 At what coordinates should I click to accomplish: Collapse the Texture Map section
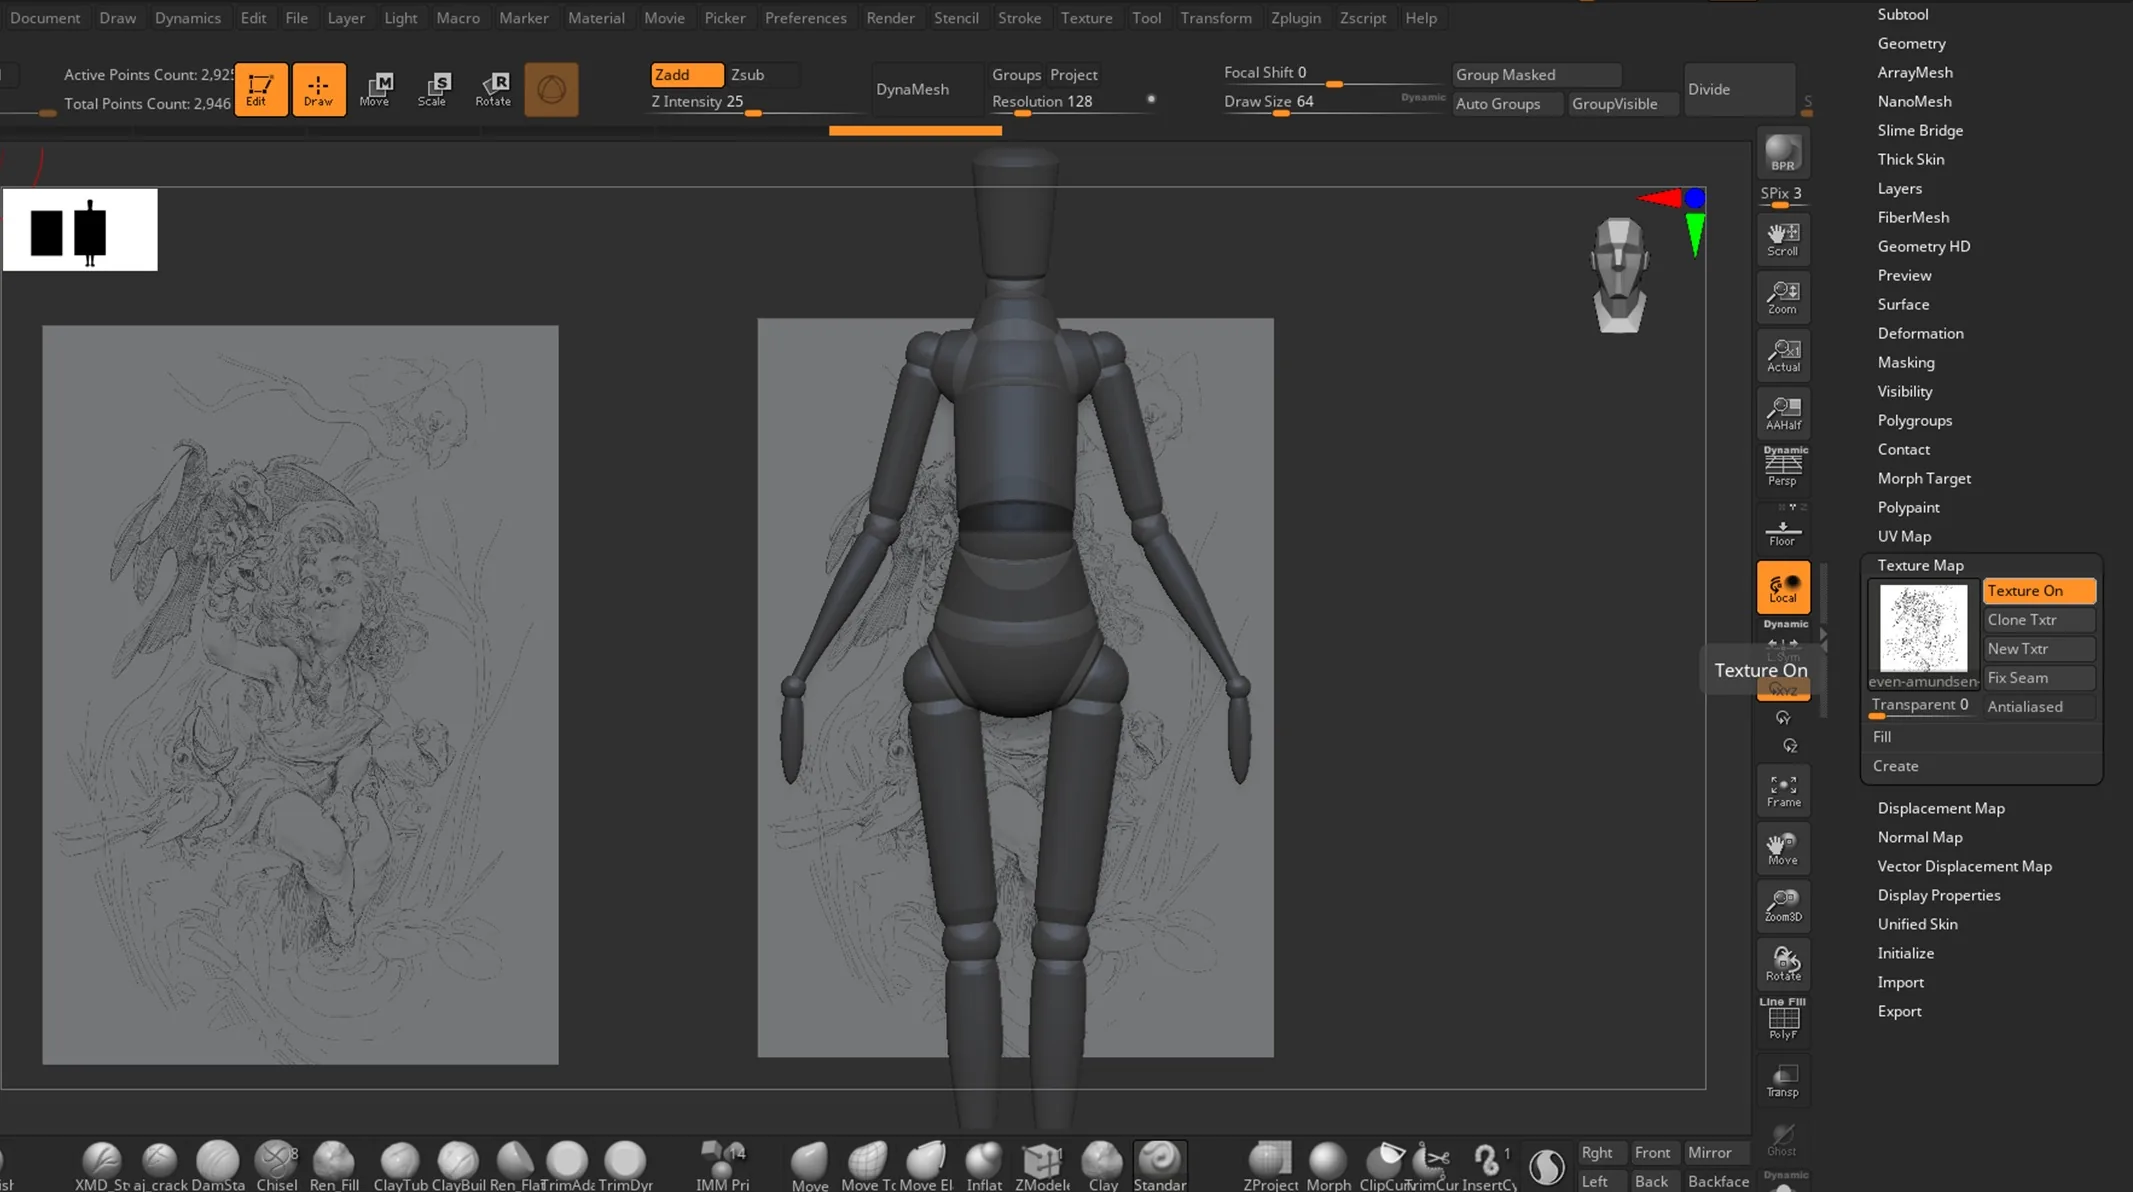tap(1920, 565)
